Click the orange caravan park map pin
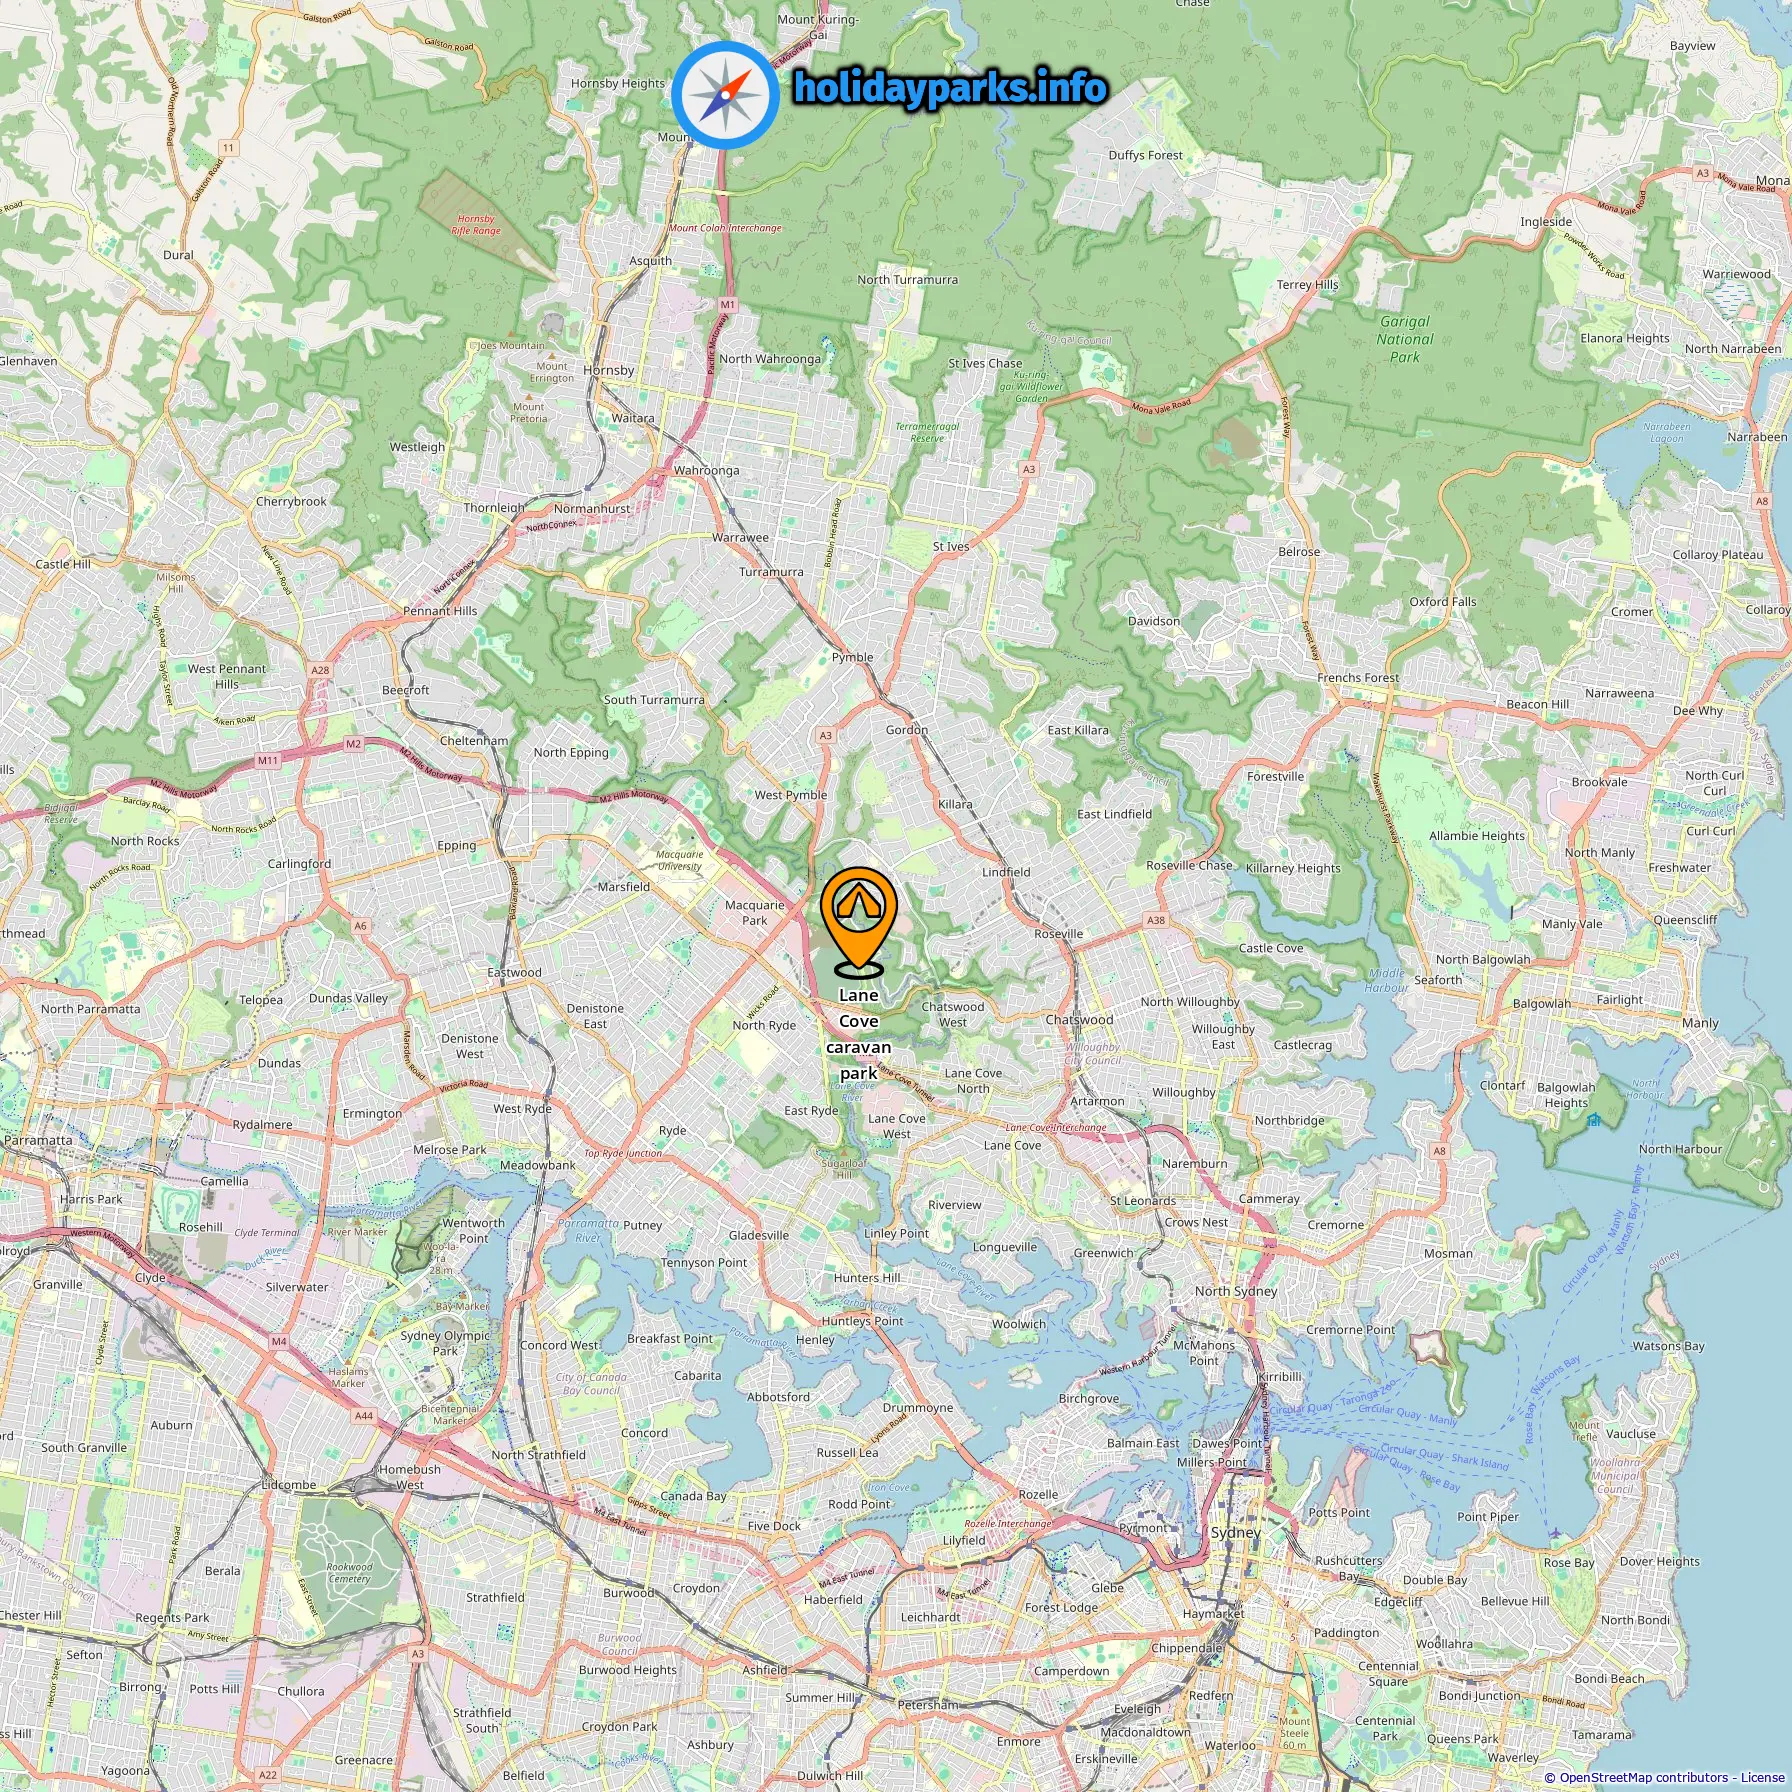Viewport: 1792px width, 1792px height. tap(859, 922)
